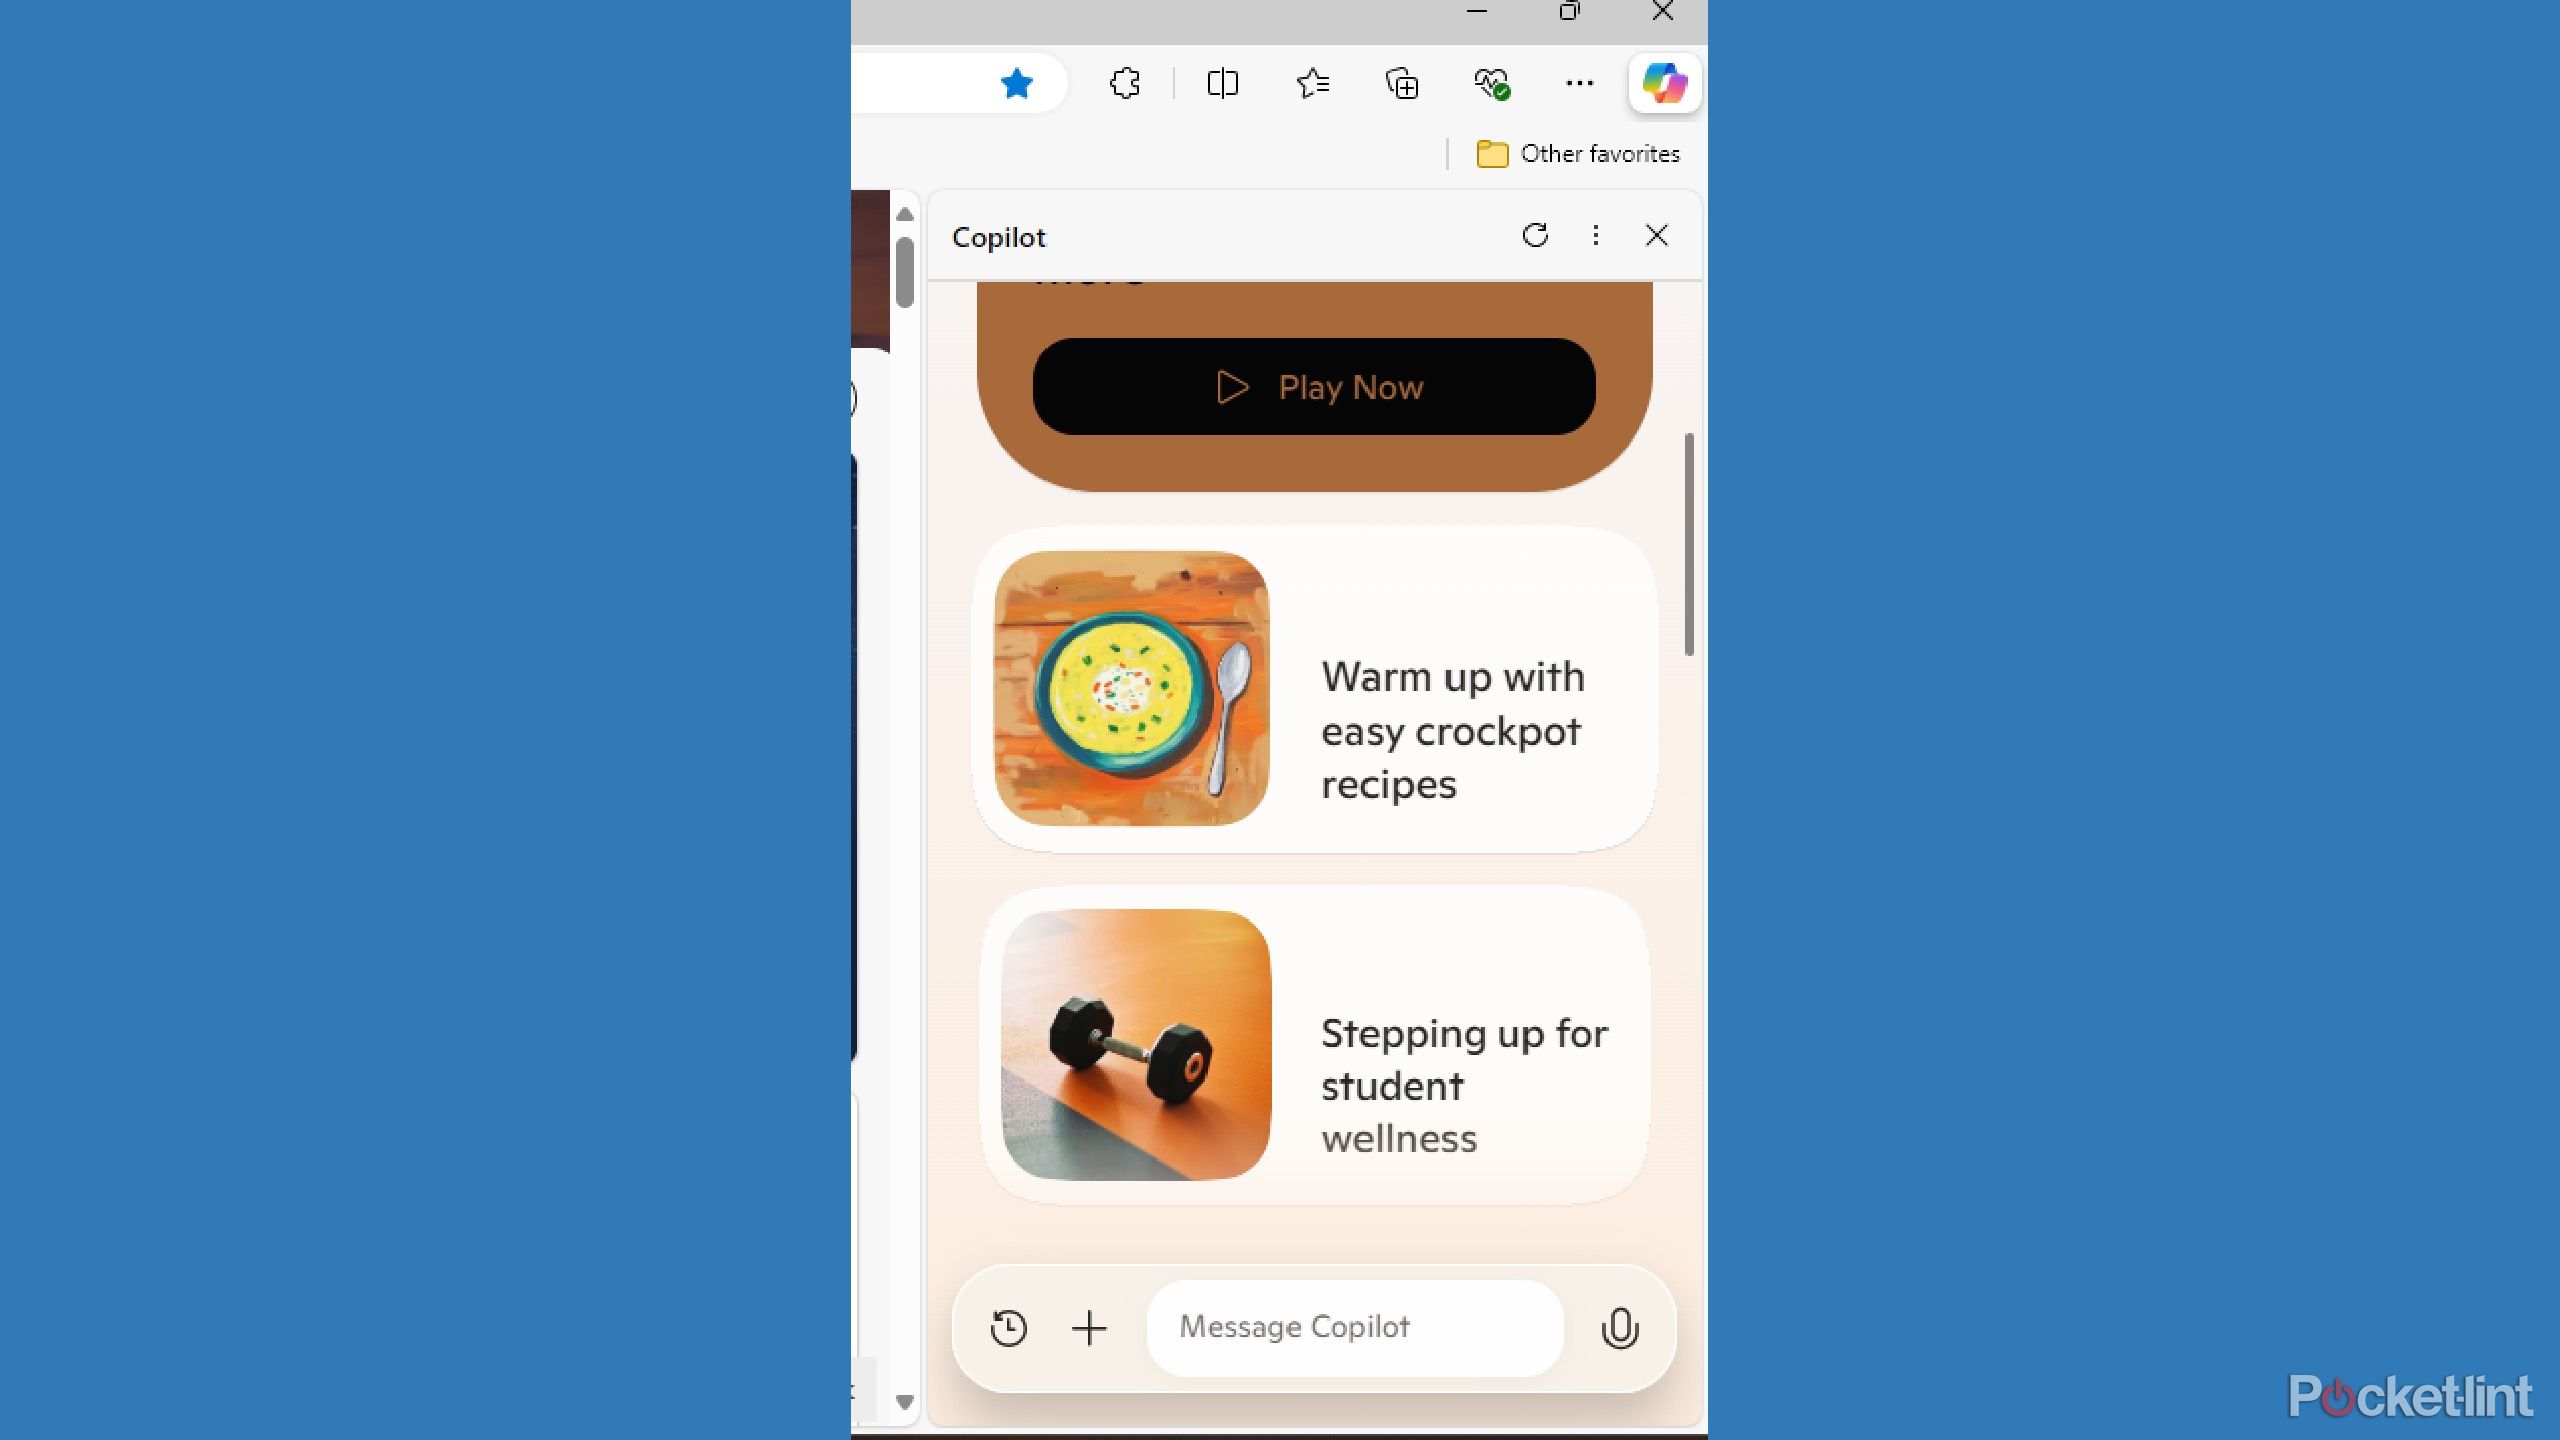
Task: Click crockpot recipes soup image
Action: click(x=1131, y=687)
